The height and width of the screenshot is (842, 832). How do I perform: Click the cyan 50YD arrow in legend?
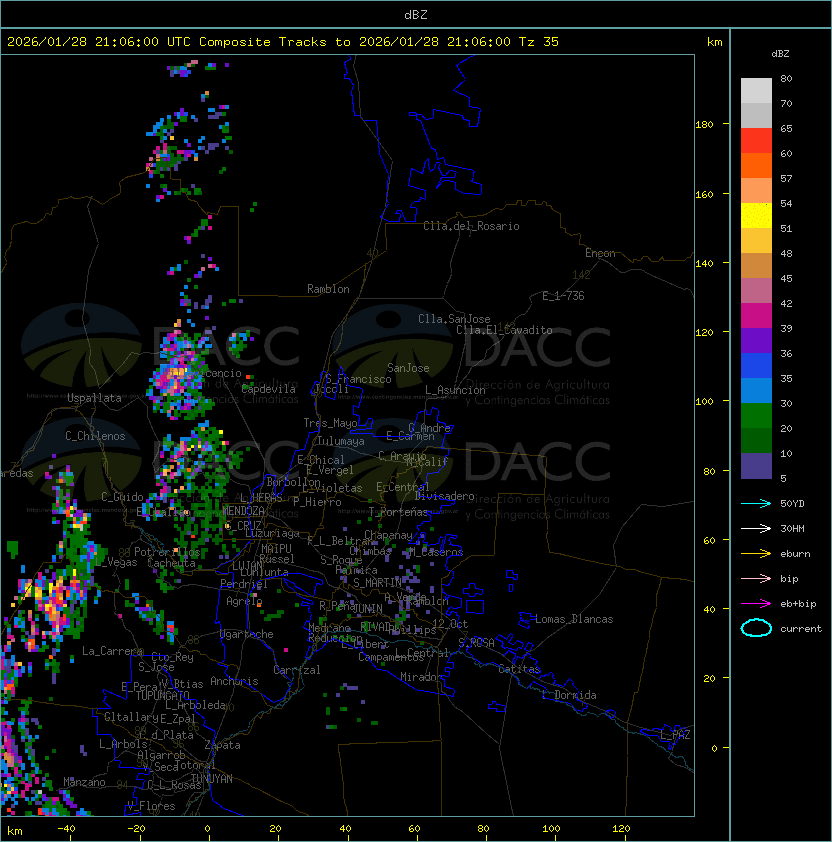click(756, 503)
